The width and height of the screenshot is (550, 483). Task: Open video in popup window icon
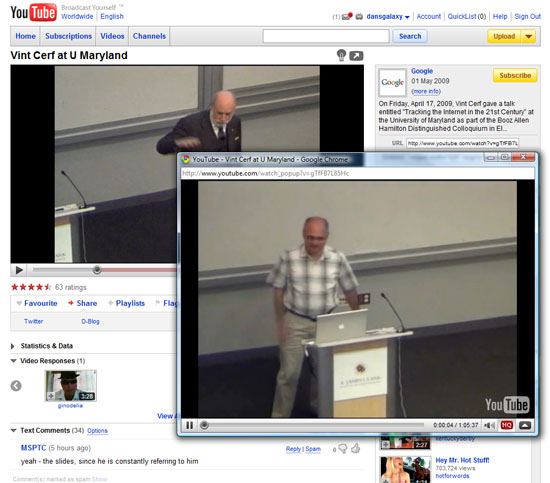356,56
